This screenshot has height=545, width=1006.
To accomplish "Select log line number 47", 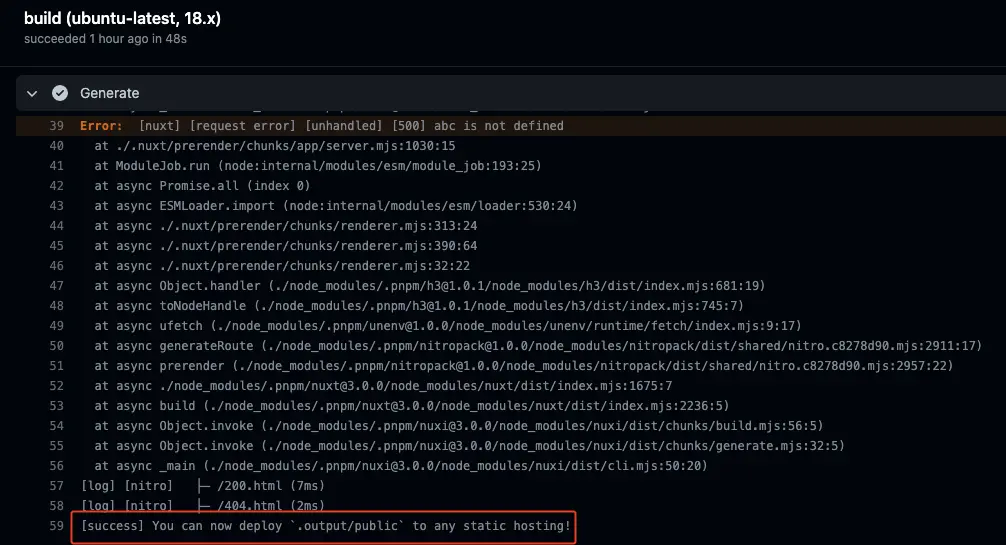I will click(56, 286).
